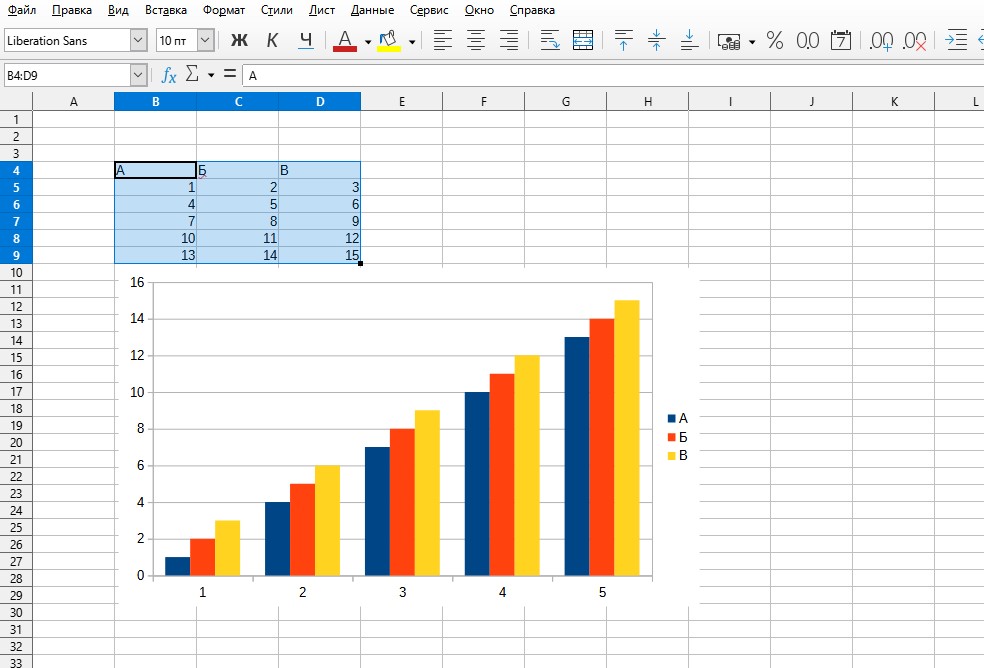Select column H by its header
Screen dimensions: 984x668
click(x=648, y=101)
